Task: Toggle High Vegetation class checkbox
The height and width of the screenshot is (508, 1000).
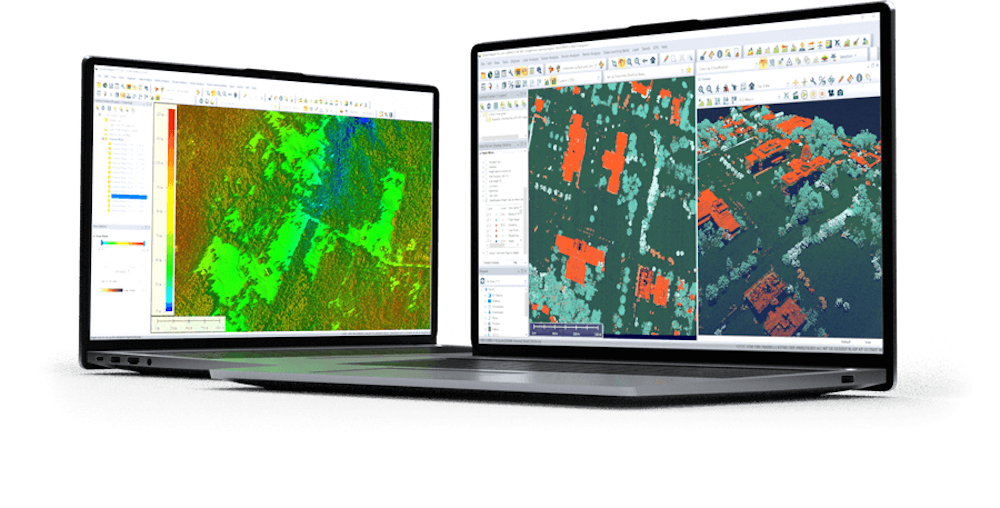Action: pos(488,219)
